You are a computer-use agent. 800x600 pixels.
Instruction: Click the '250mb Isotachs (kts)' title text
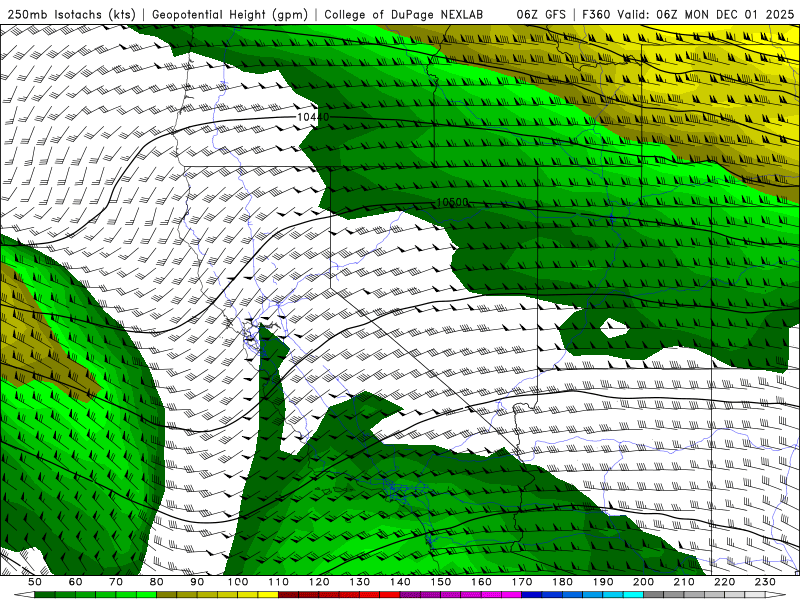point(72,14)
